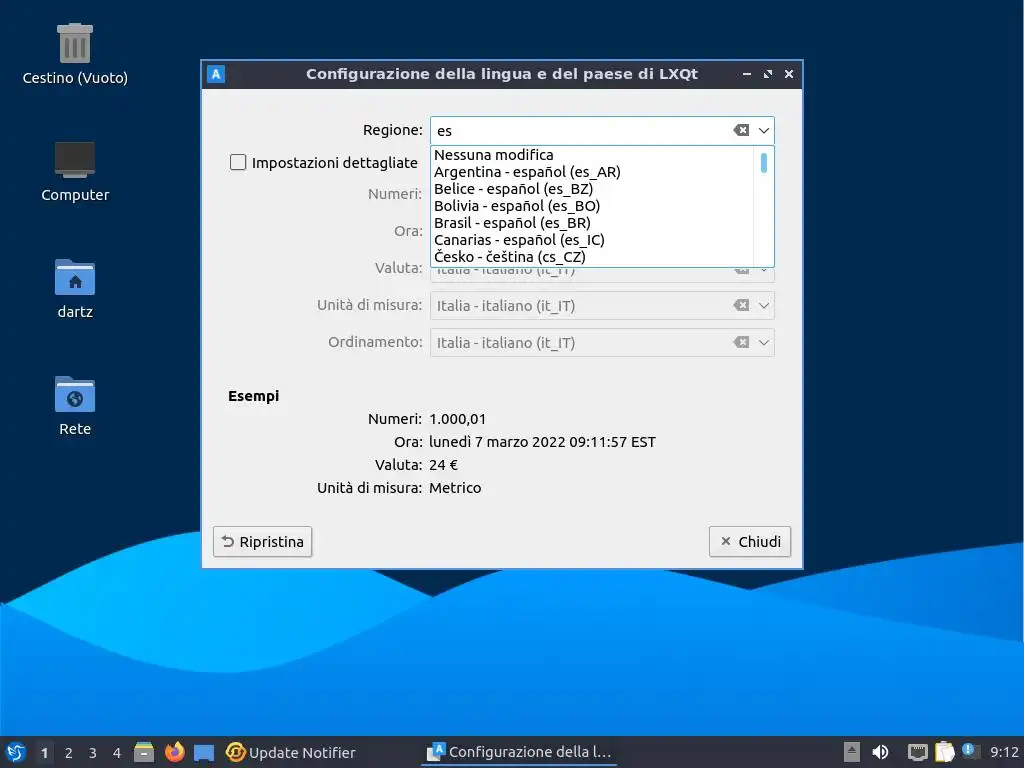Click the example number 1.000,01
Viewport: 1024px width, 768px height.
click(x=458, y=419)
